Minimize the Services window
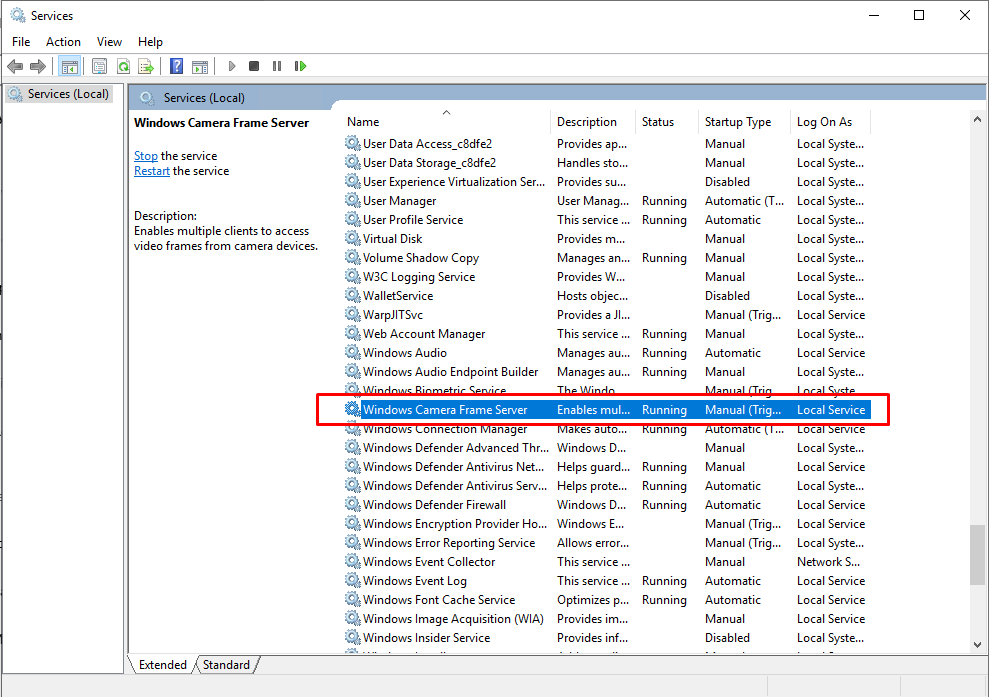The image size is (989, 697). 874,15
